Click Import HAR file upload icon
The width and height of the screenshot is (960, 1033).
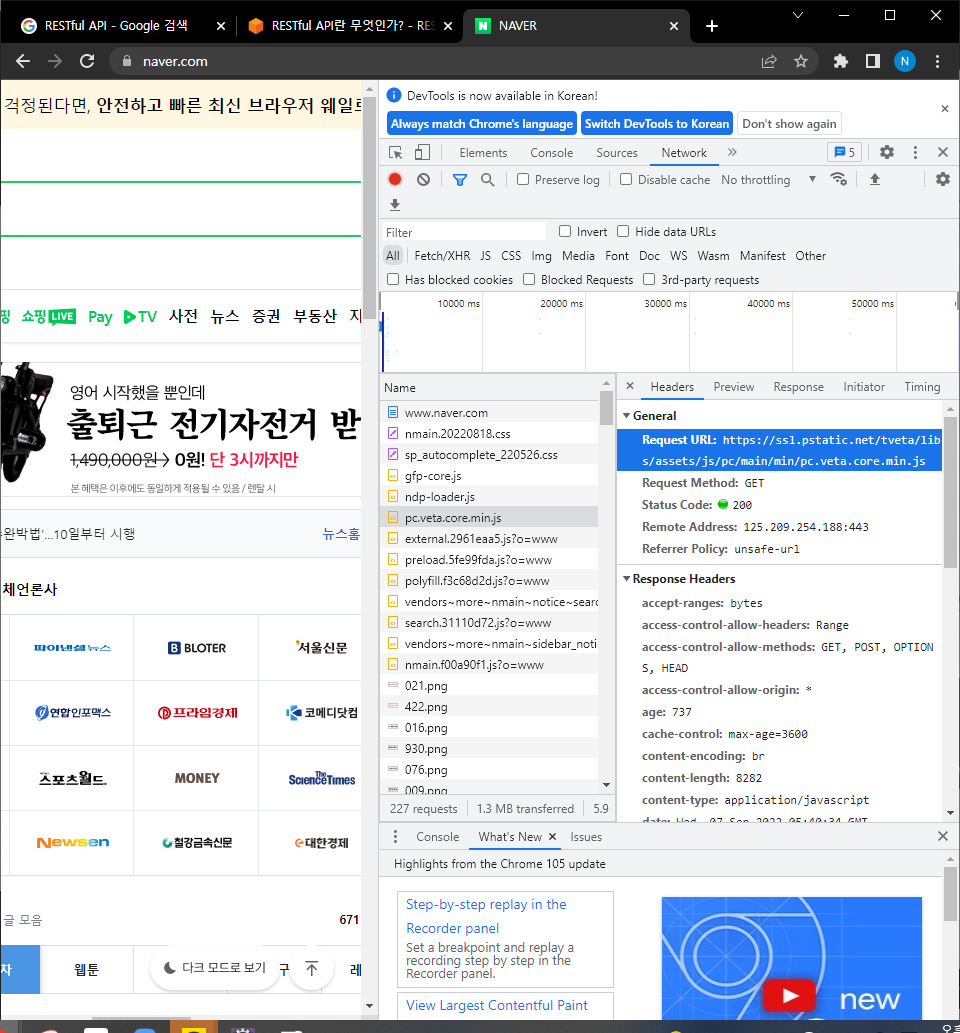(x=875, y=179)
